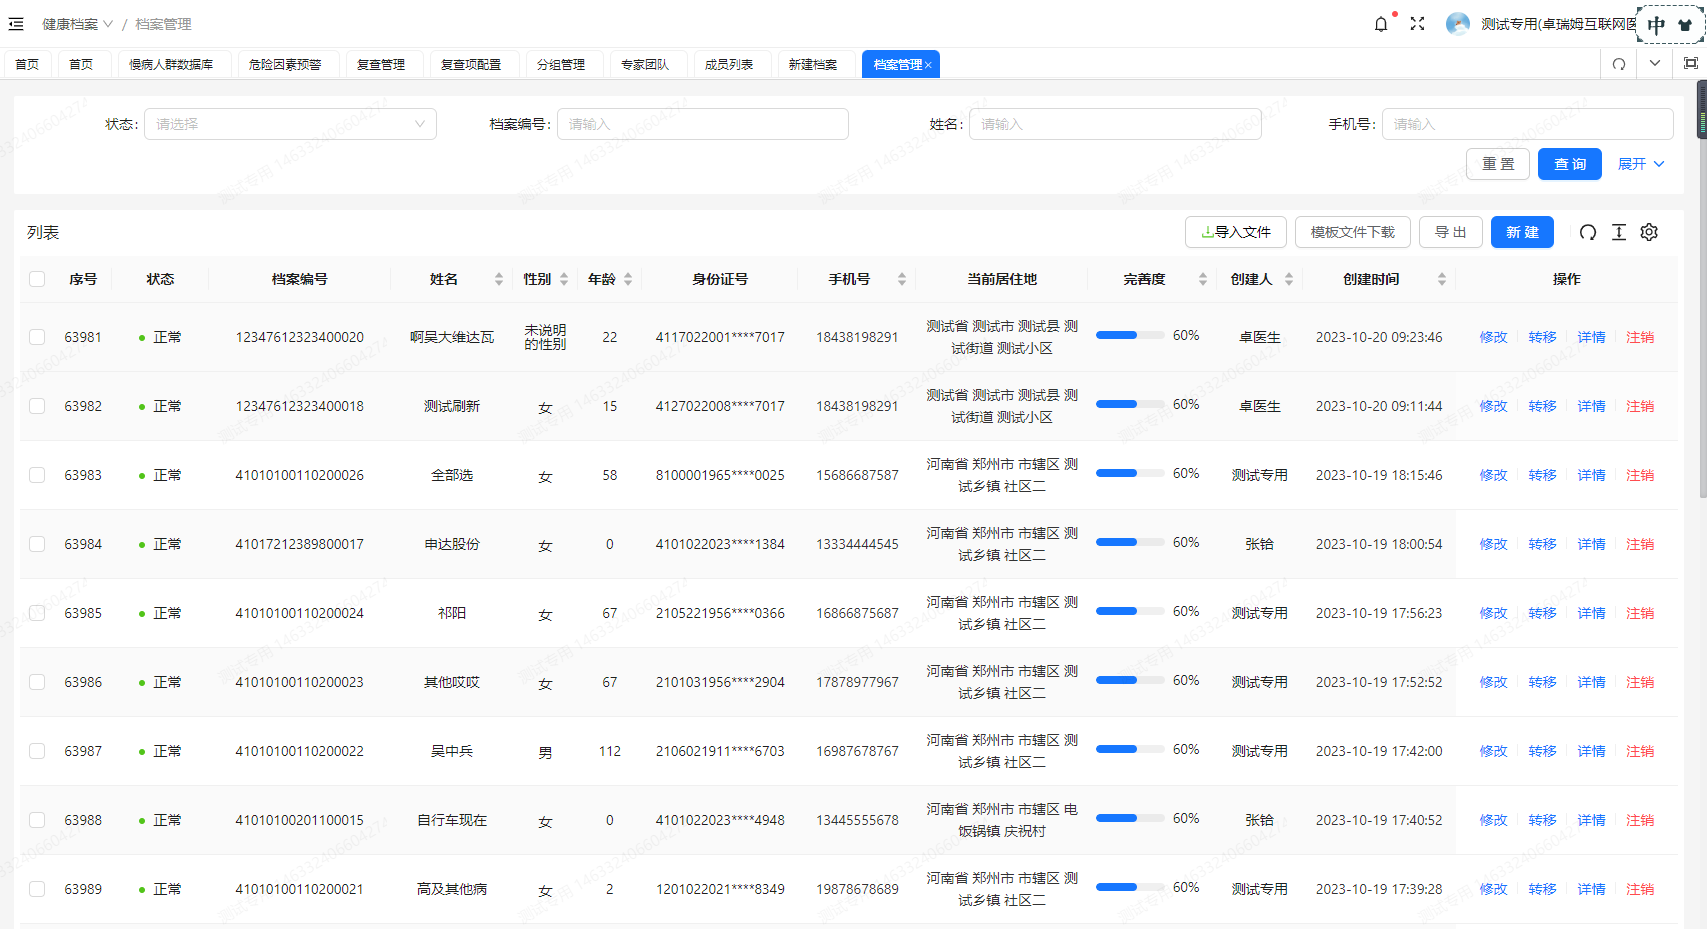Click 详情 for record 63985
This screenshot has width=1707, height=929.
pos(1591,613)
